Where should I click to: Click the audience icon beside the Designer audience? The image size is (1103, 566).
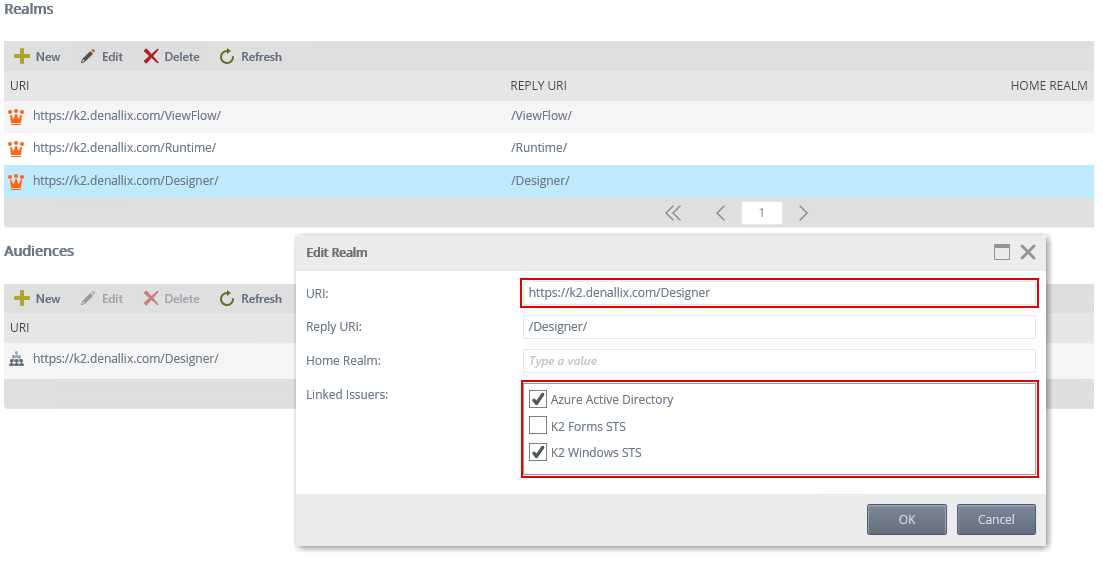pos(16,359)
